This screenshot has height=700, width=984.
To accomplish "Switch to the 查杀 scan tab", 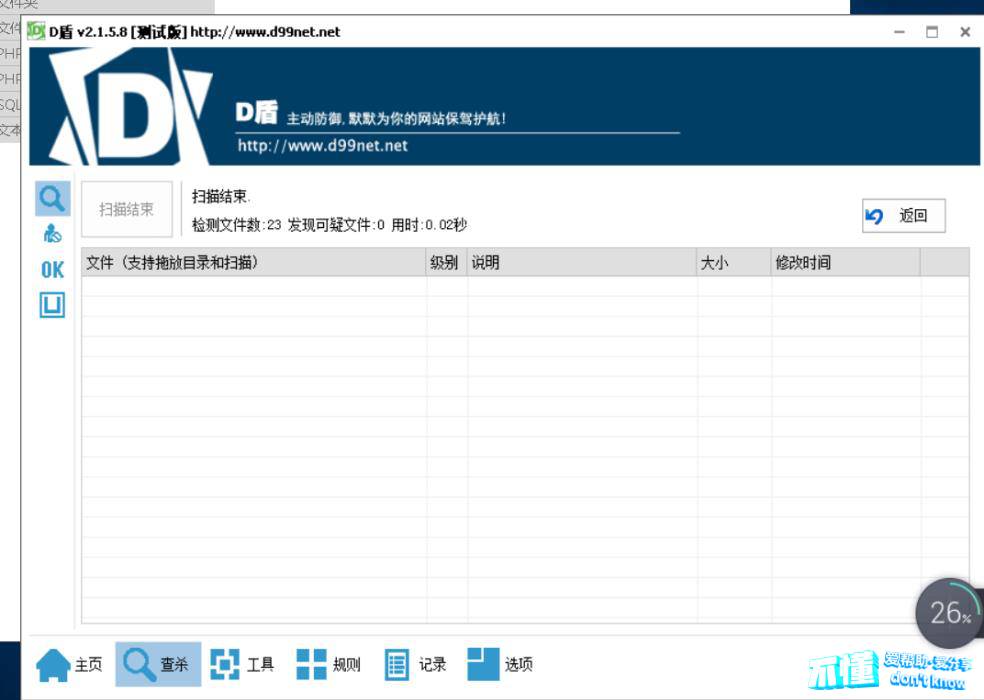I will click(x=158, y=664).
